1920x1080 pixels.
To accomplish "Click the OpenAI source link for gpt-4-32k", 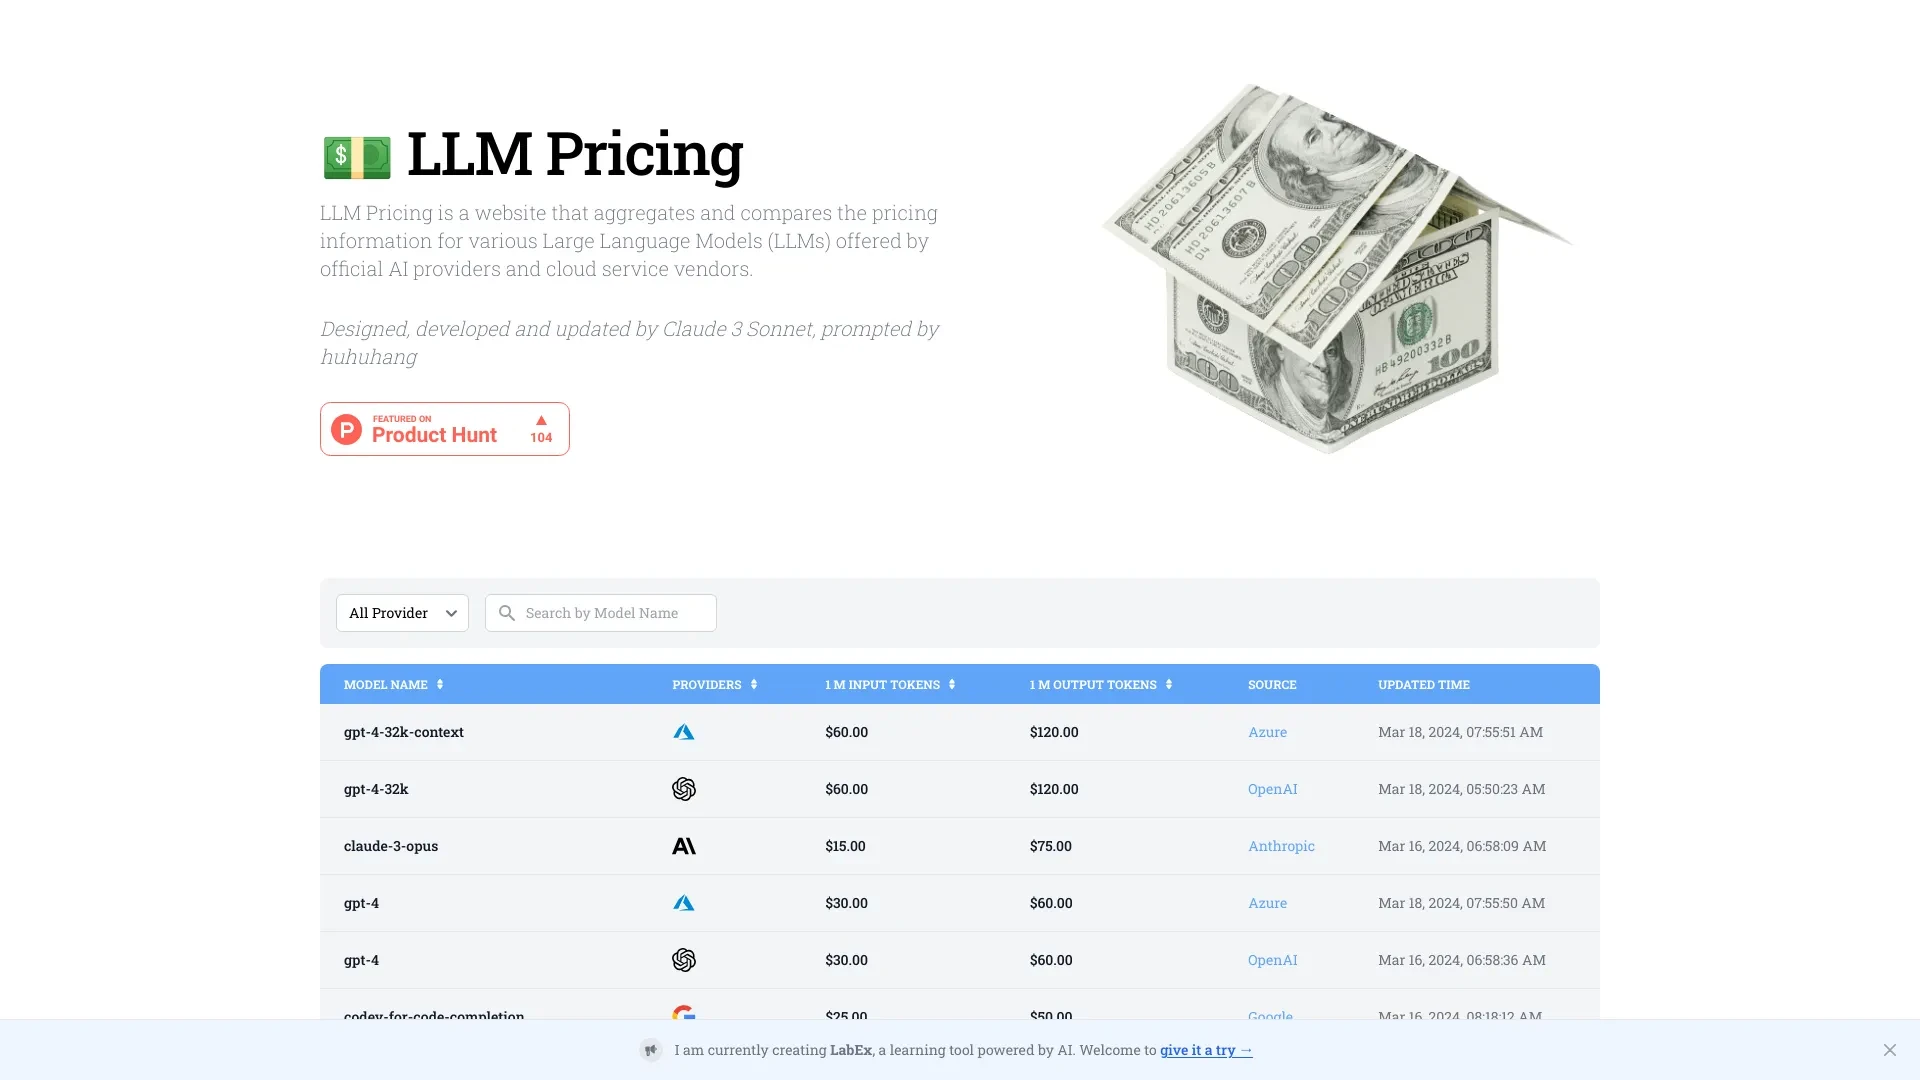I will click(x=1273, y=789).
